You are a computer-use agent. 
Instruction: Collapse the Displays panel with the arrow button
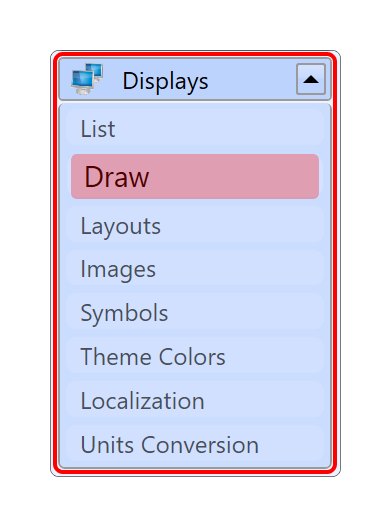(311, 79)
